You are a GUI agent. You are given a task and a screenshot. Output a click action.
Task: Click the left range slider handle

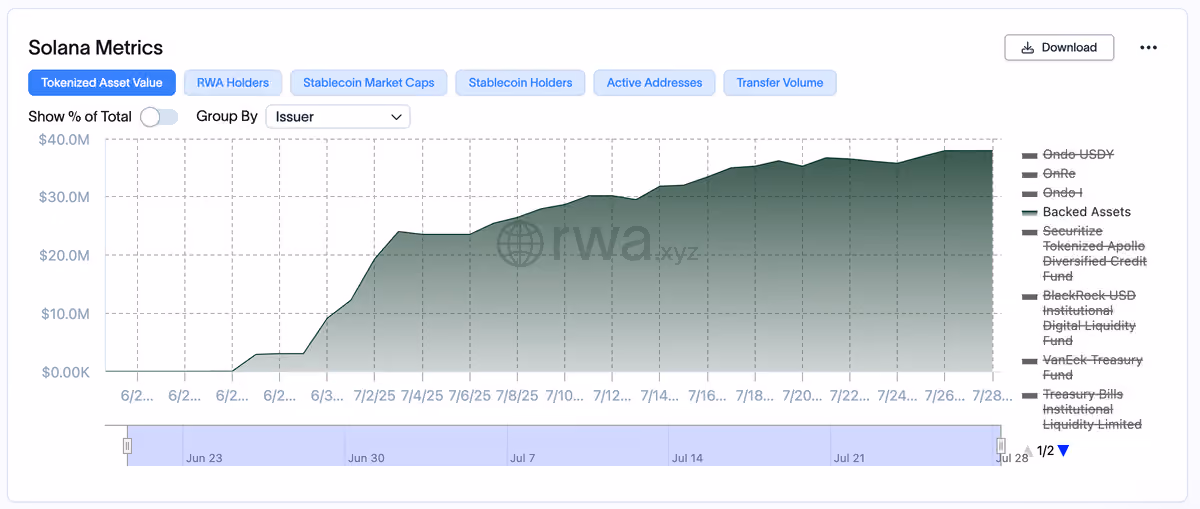tap(127, 445)
